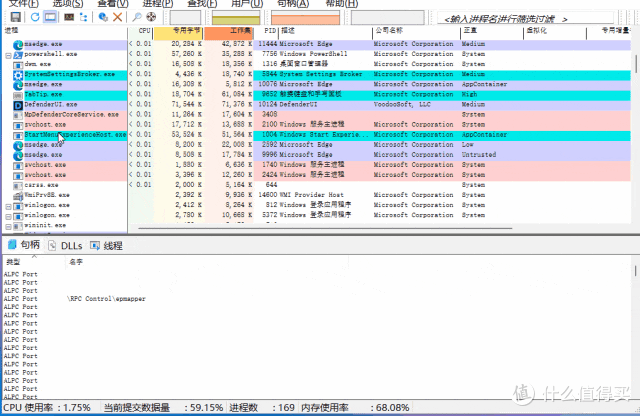This screenshot has height=416, width=640.
Task: Click the WMI Provider Host description
Action: click(311, 195)
